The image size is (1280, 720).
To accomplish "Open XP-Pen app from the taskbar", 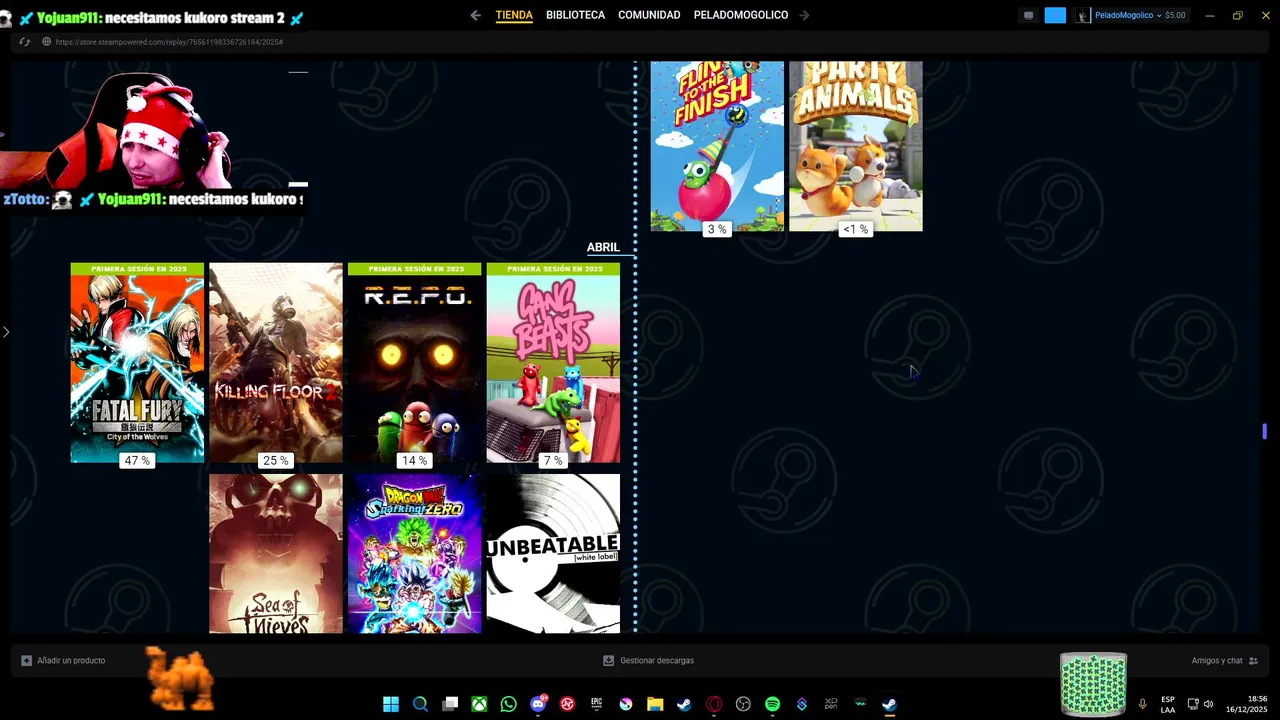I will [x=831, y=704].
